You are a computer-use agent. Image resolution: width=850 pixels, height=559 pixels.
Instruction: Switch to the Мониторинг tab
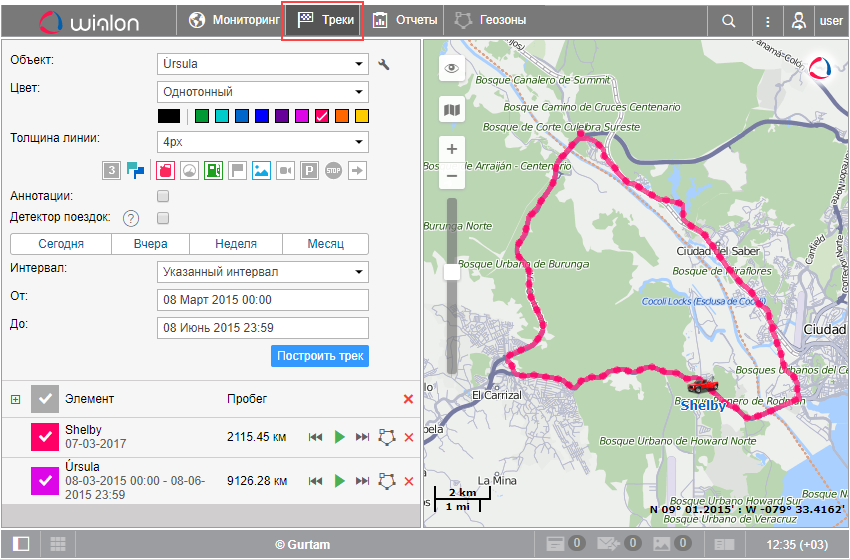tap(234, 21)
